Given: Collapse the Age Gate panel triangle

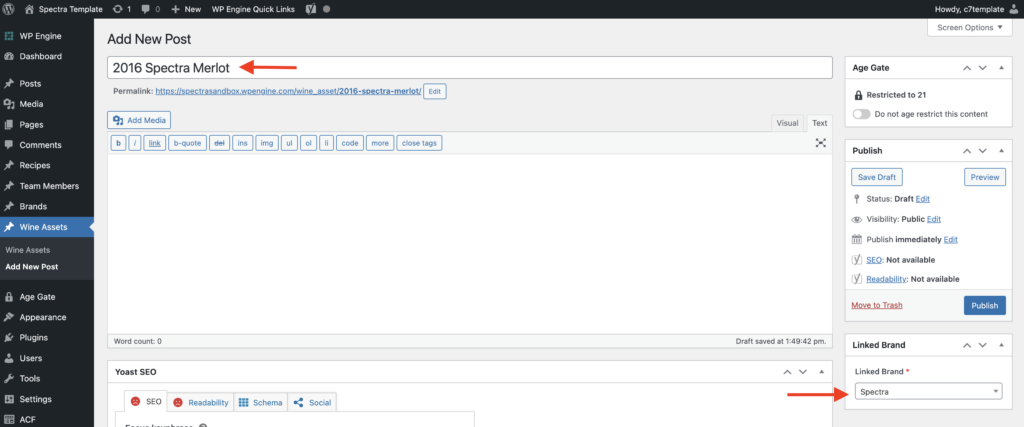Looking at the screenshot, I should (1001, 68).
